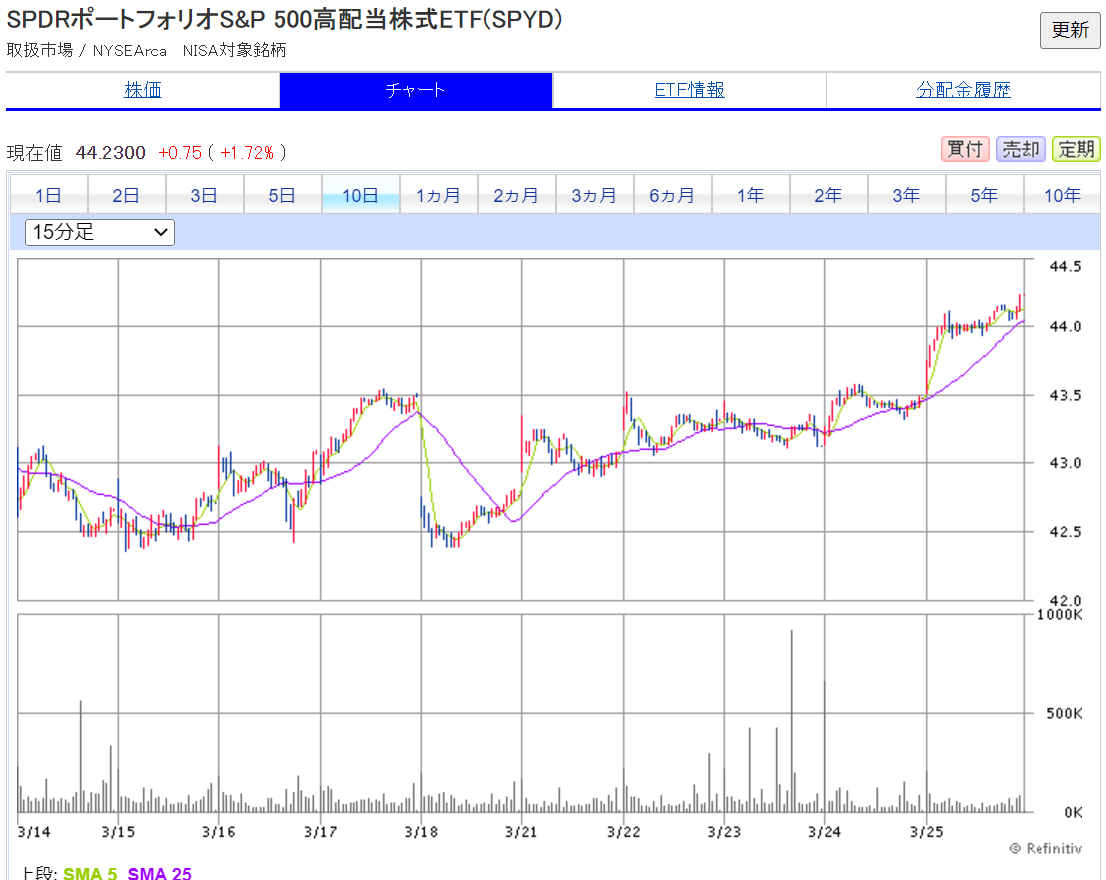The height and width of the screenshot is (880, 1106).
Task: Select the 10年 chart period
Action: click(1062, 195)
